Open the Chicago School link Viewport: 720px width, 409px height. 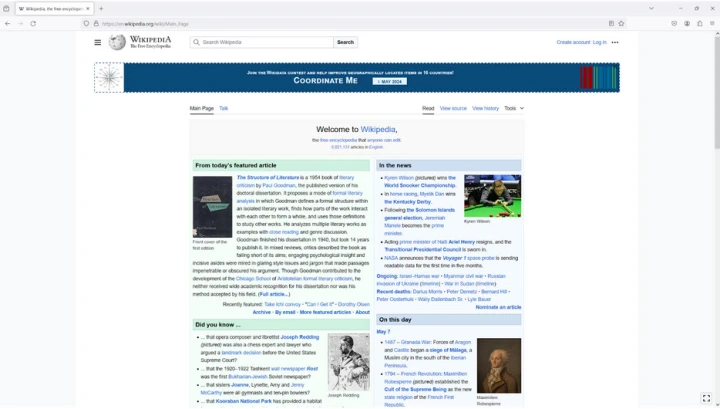click(x=253, y=279)
